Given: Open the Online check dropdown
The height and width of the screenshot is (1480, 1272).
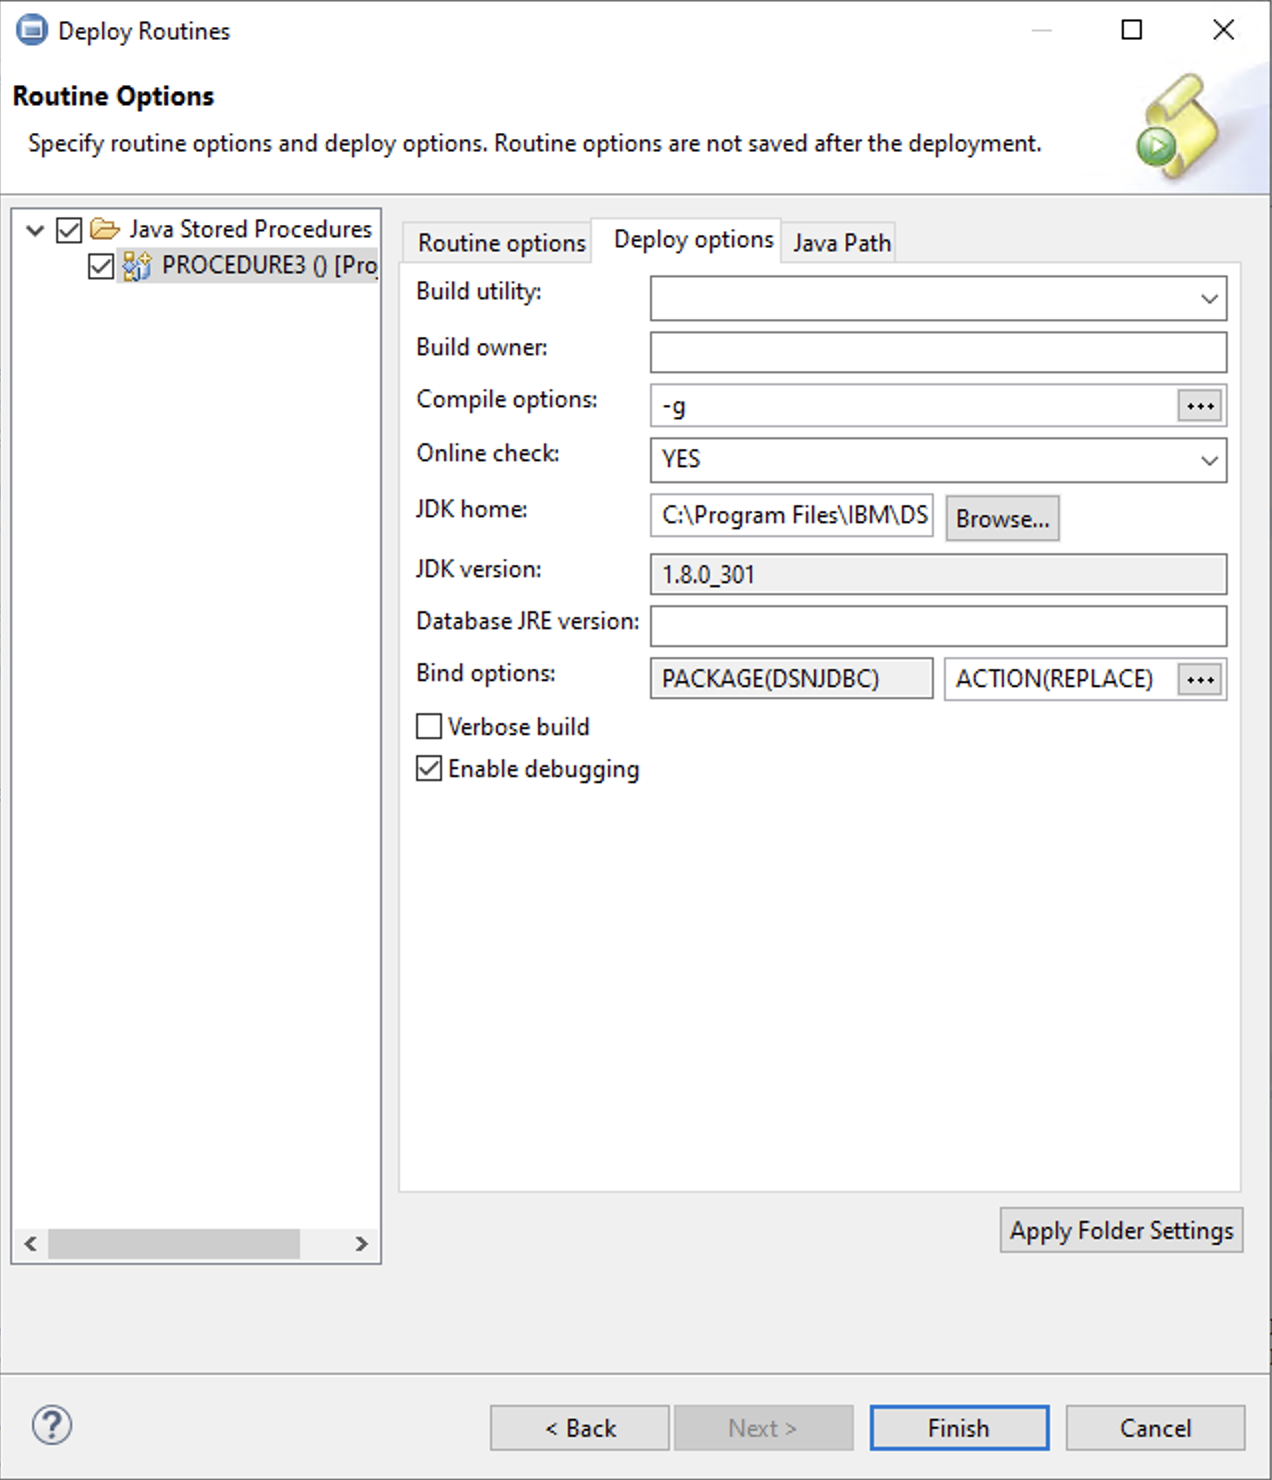Looking at the screenshot, I should [x=1209, y=460].
